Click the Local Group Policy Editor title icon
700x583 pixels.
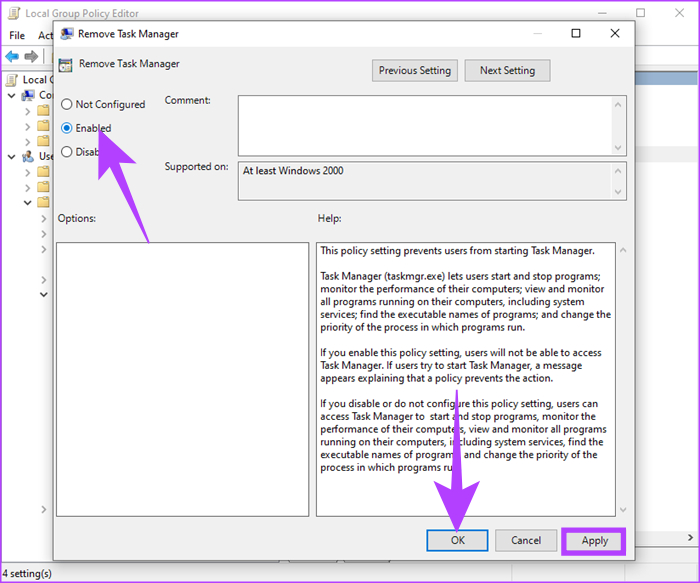coord(14,13)
